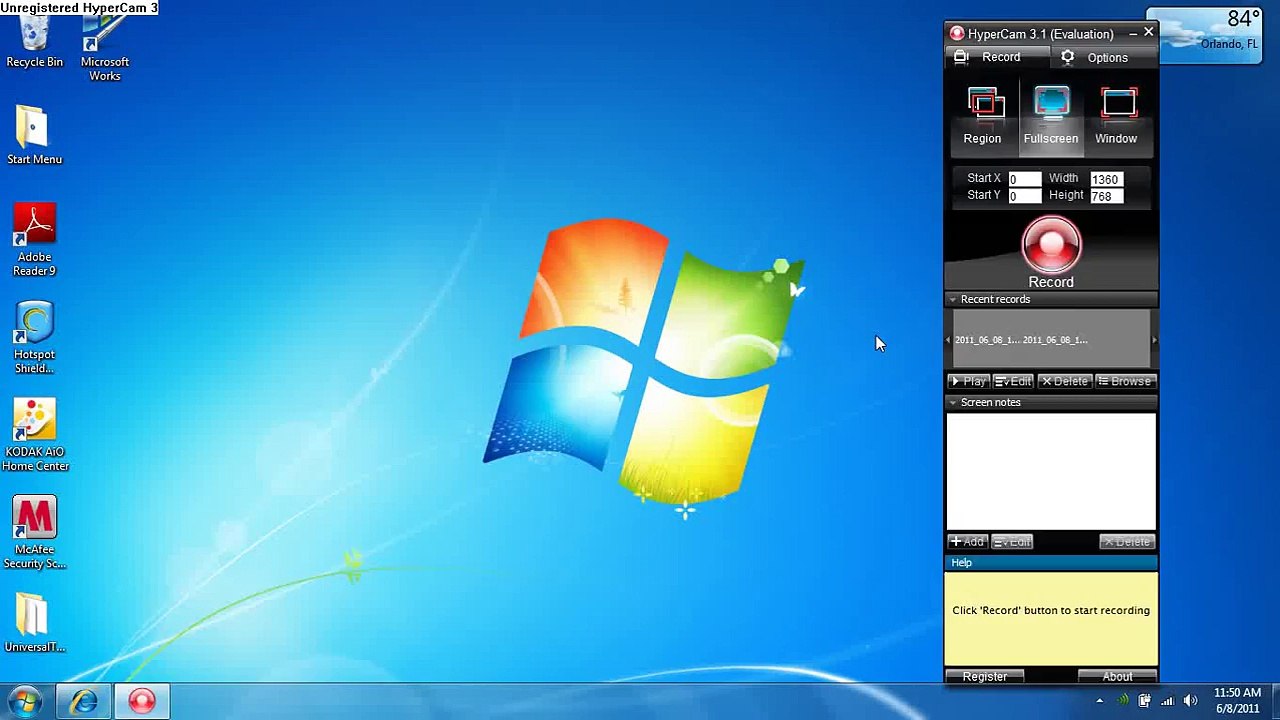Screen dimensions: 1280x720
Task: Click the HyperCam taskbar button
Action: coord(141,702)
